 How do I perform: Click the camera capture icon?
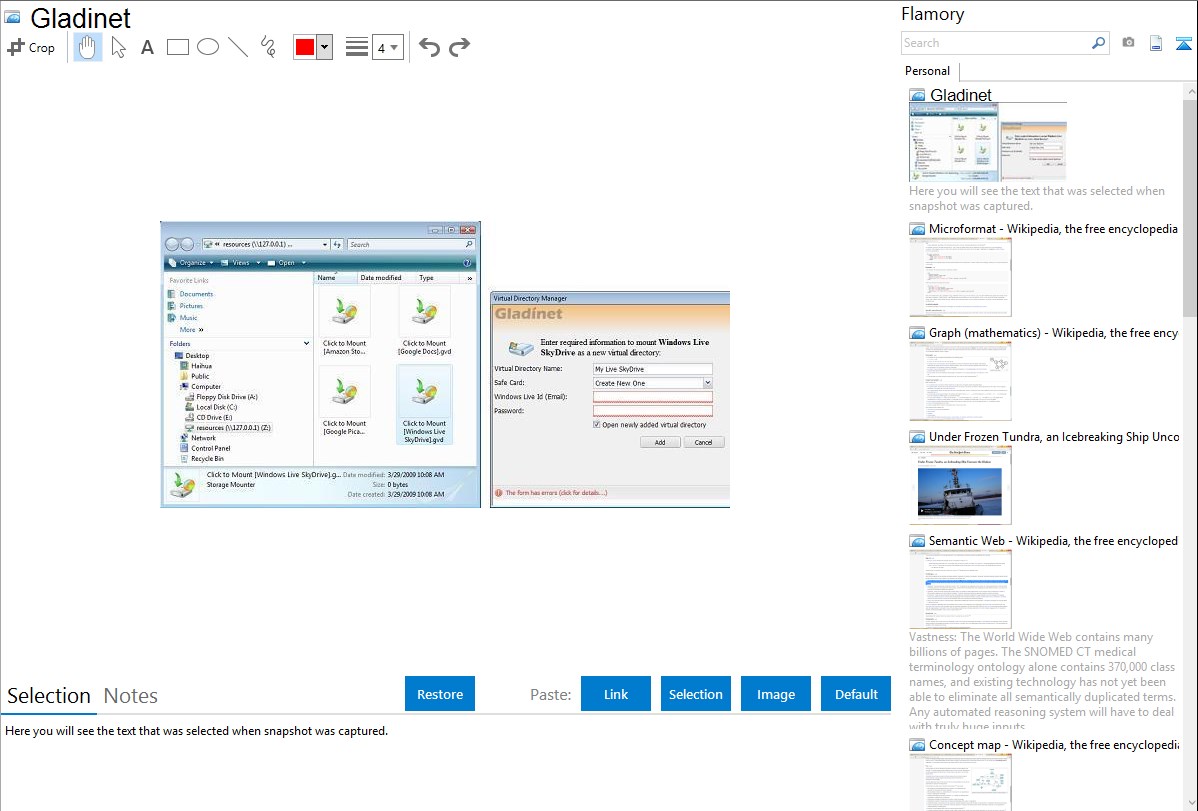pyautogui.click(x=1128, y=43)
